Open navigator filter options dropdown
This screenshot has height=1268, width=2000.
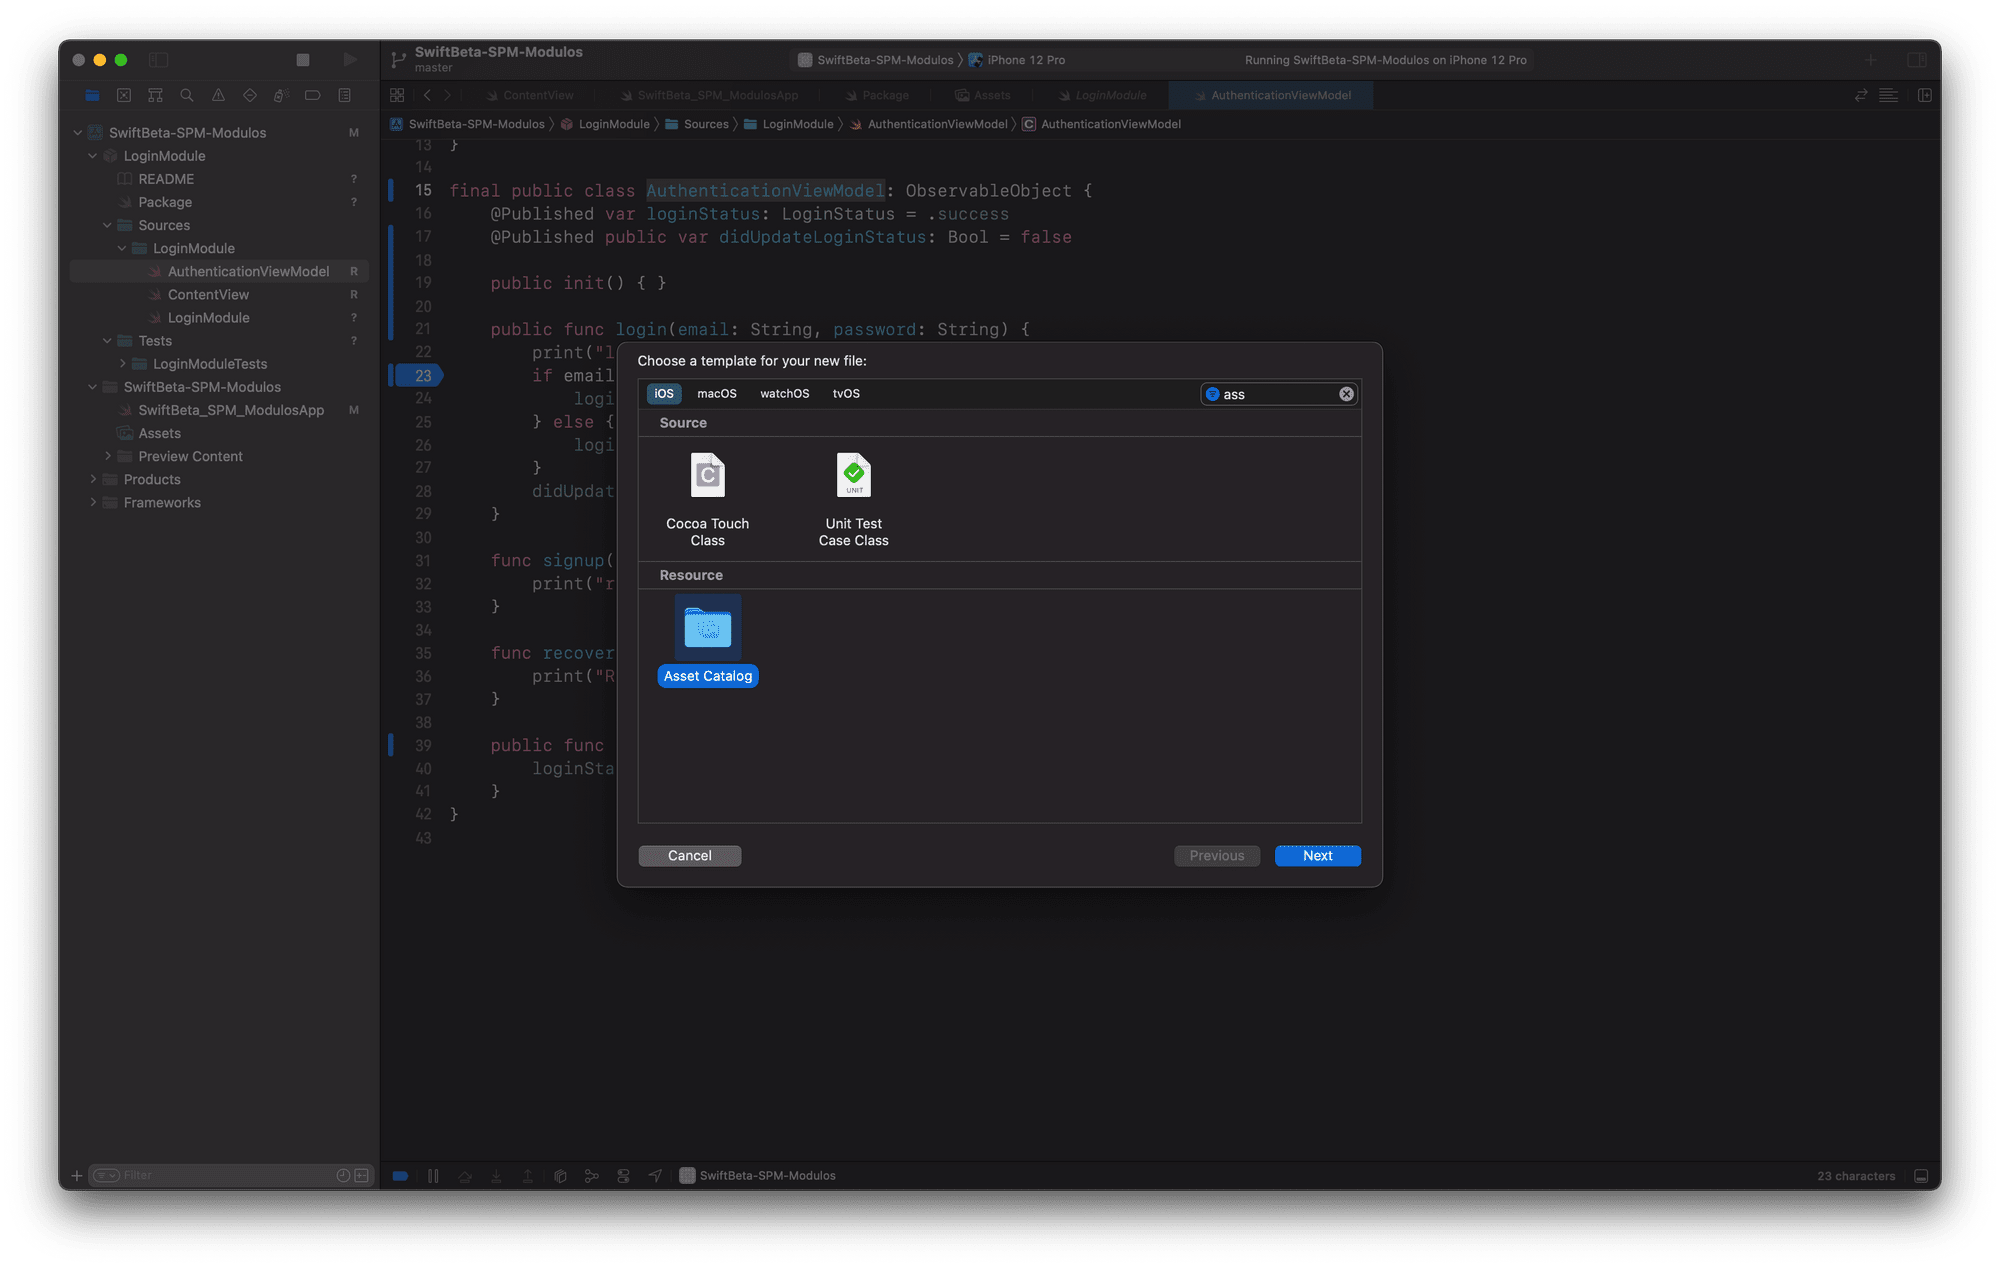tap(107, 1176)
